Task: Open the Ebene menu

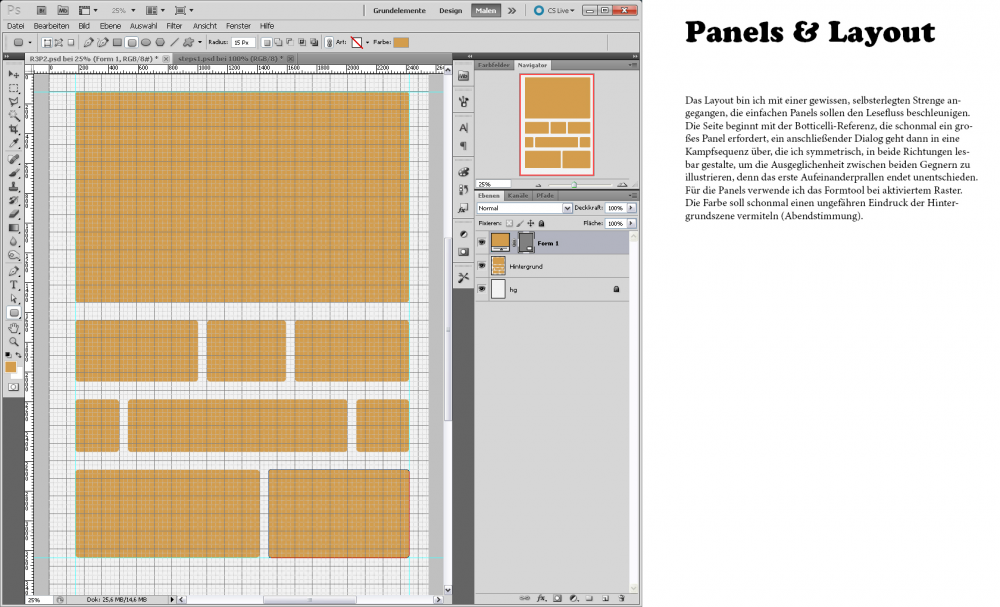Action: (110, 26)
